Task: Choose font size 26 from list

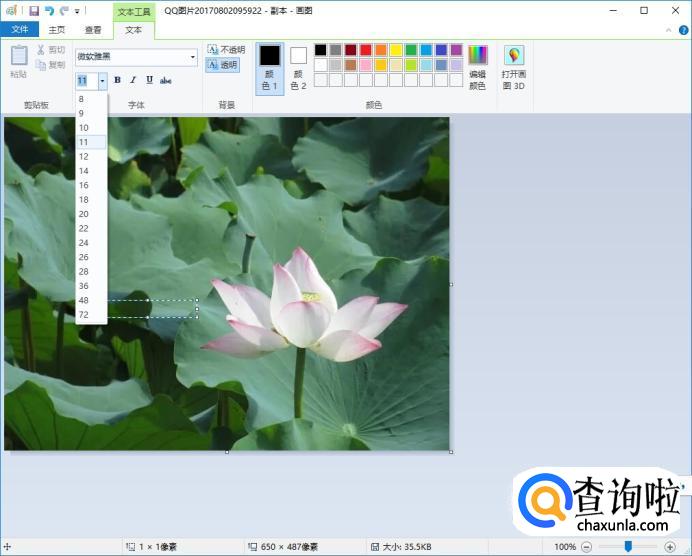Action: pyautogui.click(x=91, y=257)
